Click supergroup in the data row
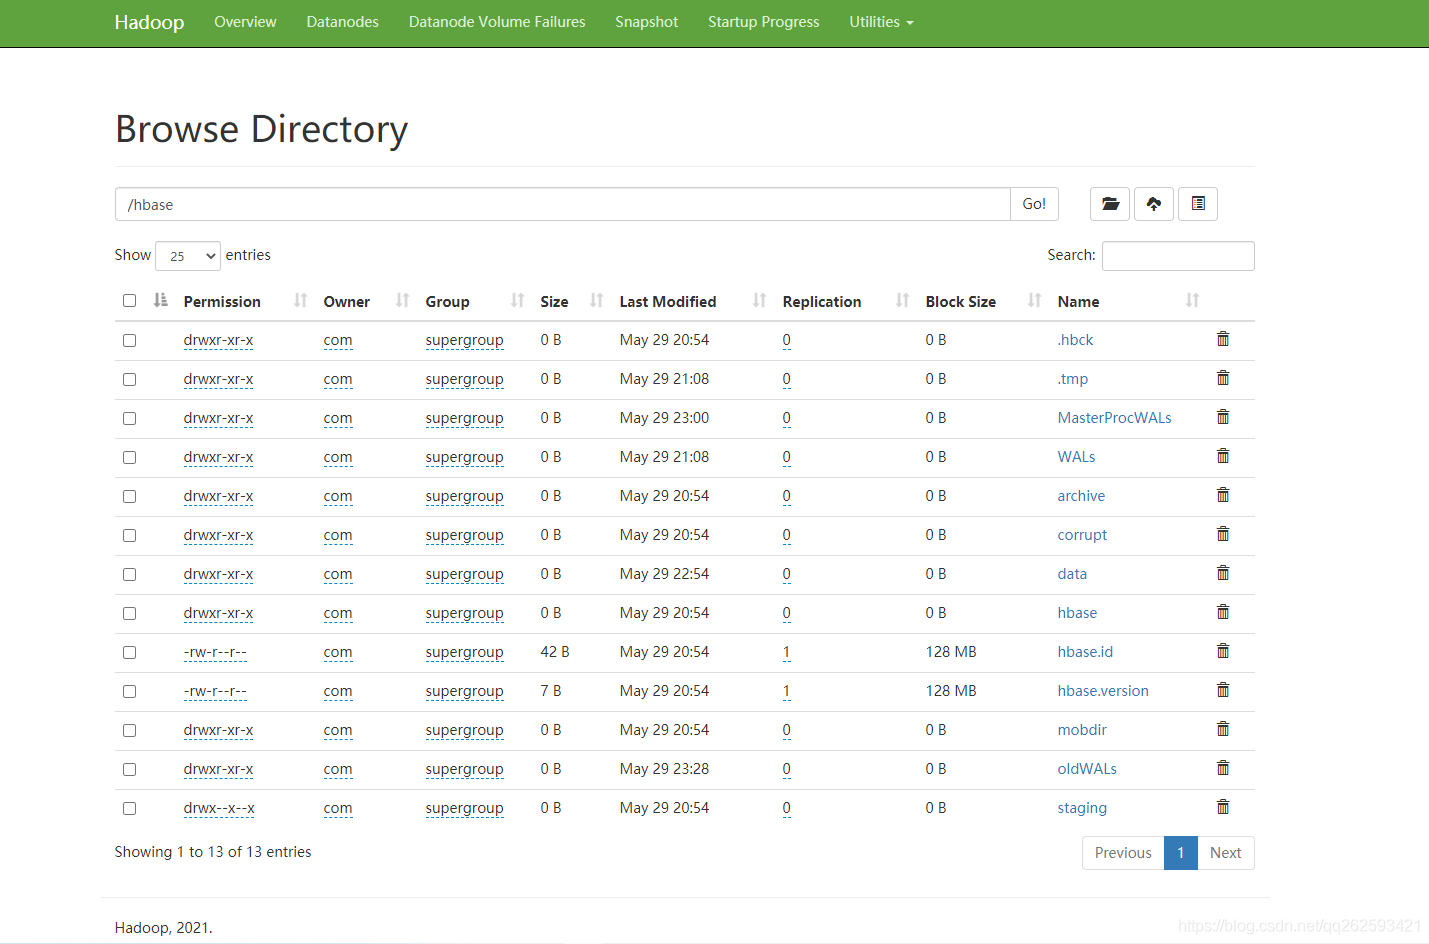This screenshot has width=1429, height=944. [x=464, y=574]
